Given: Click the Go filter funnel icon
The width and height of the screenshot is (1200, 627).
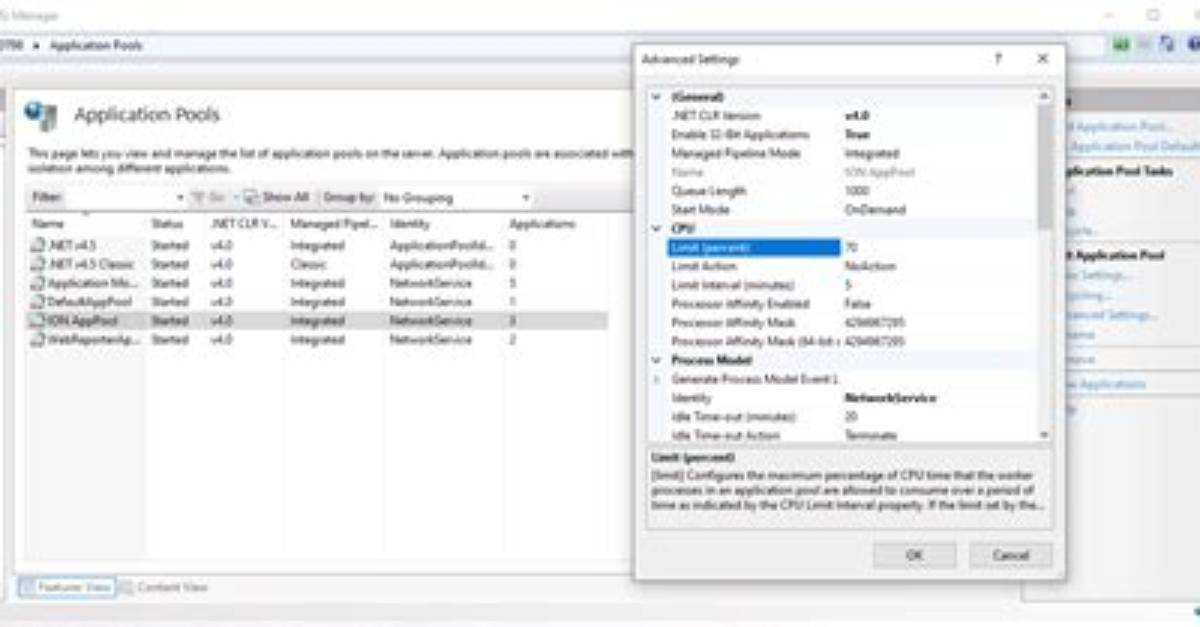Looking at the screenshot, I should tap(198, 197).
